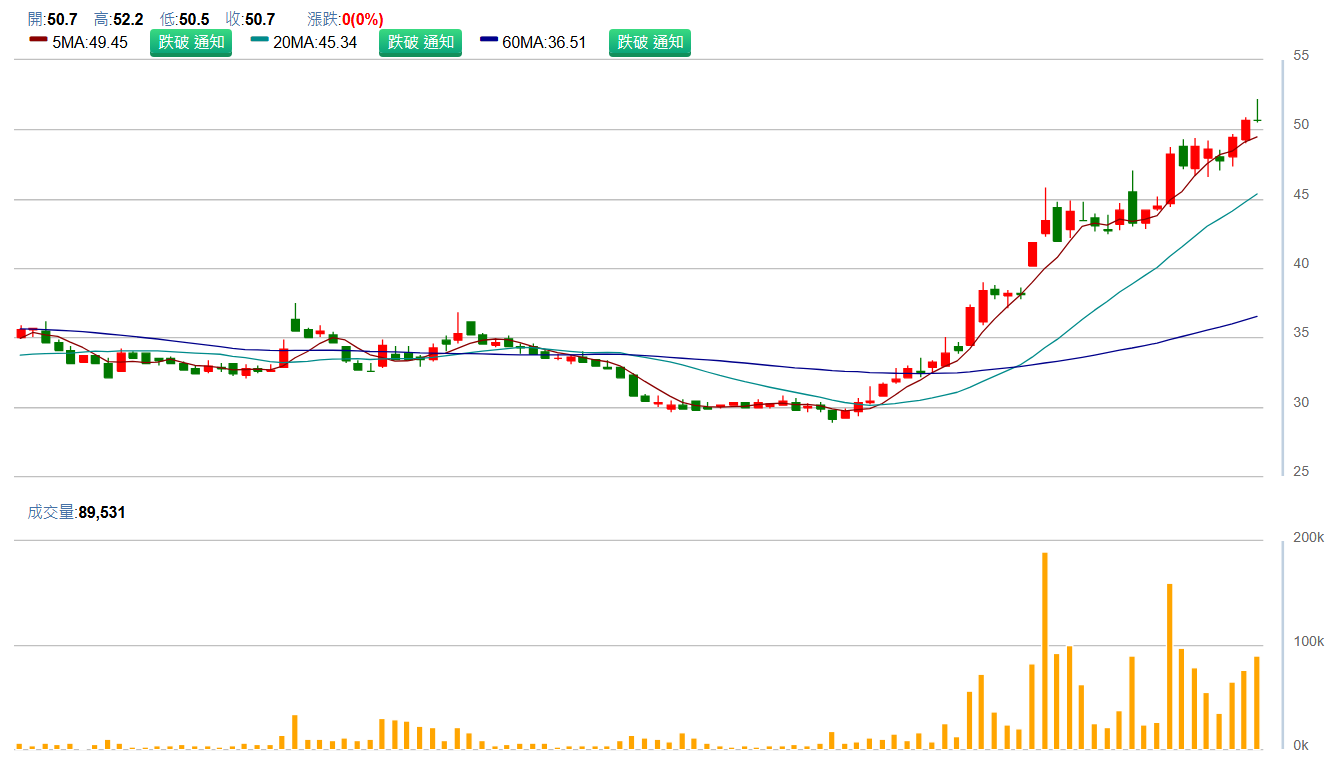Viewport: 1339px width, 758px height.
Task: Click the 0k label on the volume axis
Action: click(1301, 746)
